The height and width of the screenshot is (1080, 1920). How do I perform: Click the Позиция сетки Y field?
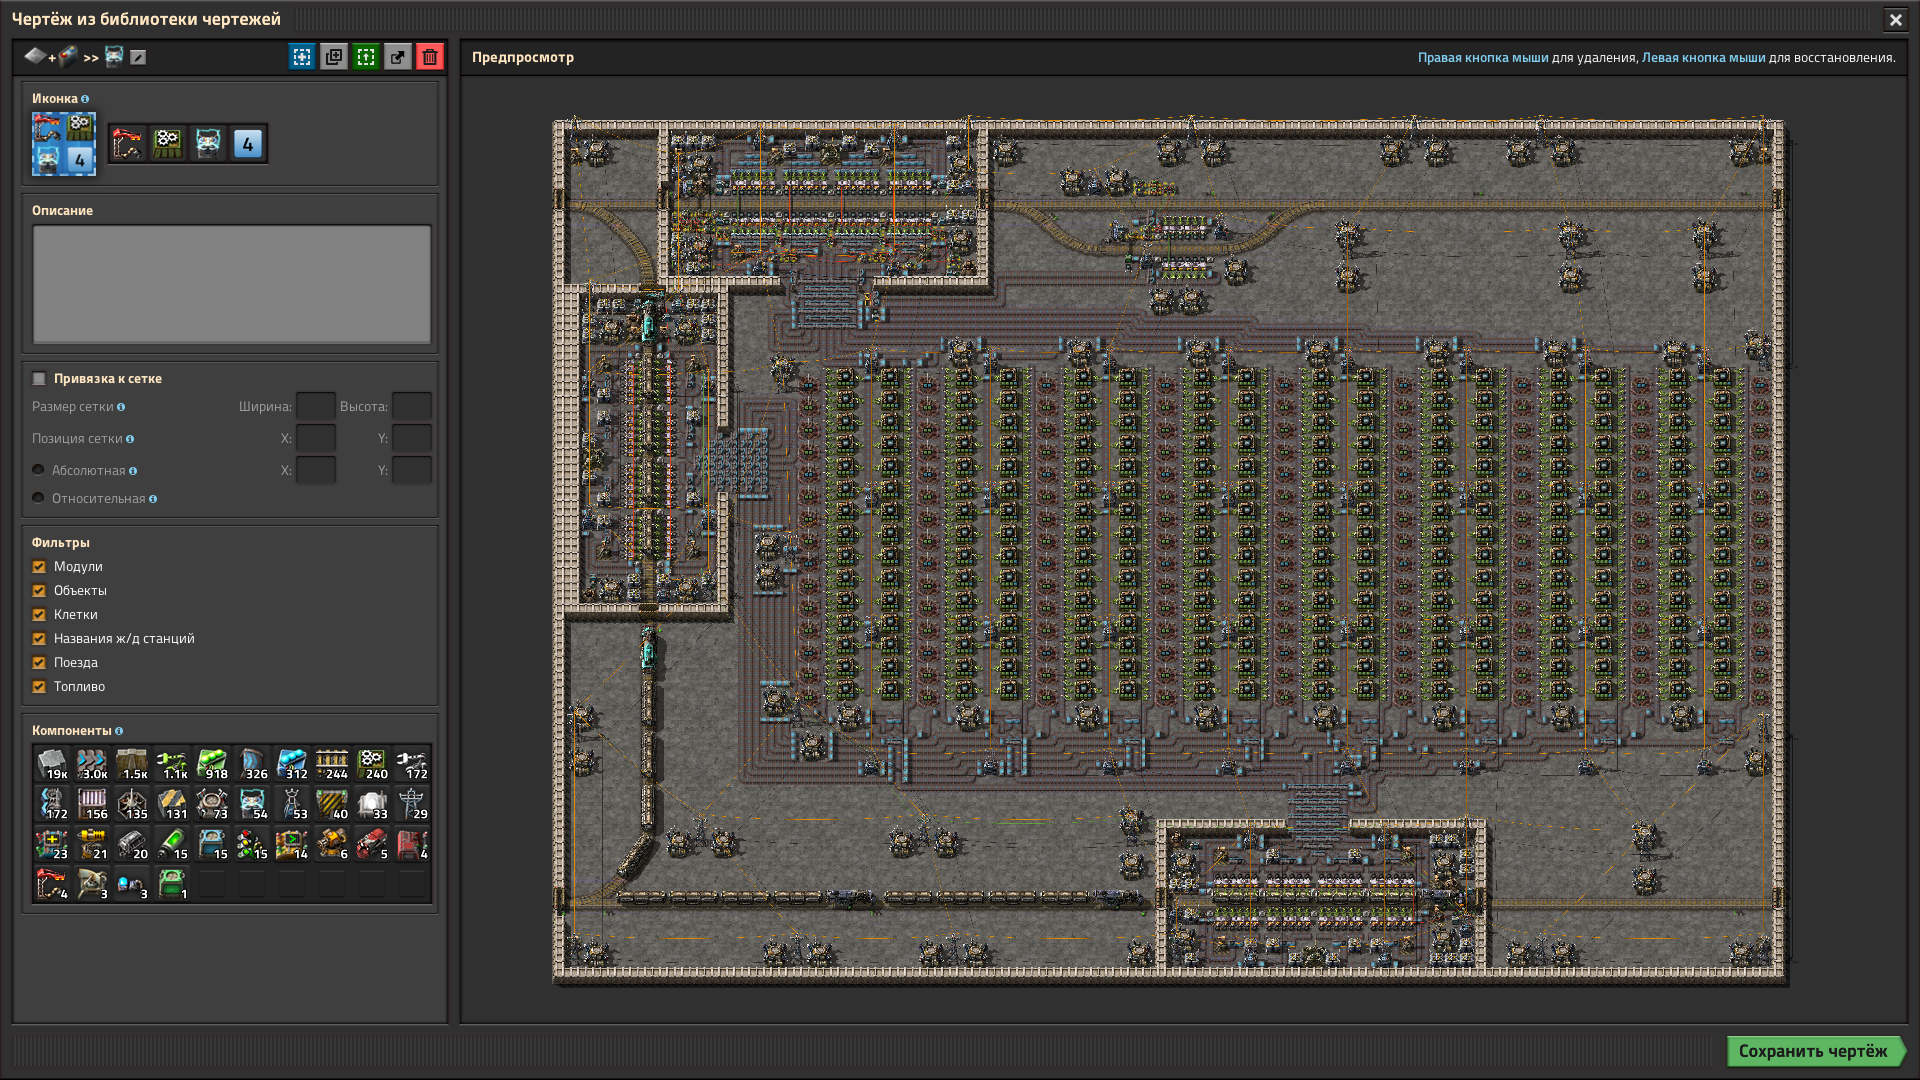pos(412,438)
